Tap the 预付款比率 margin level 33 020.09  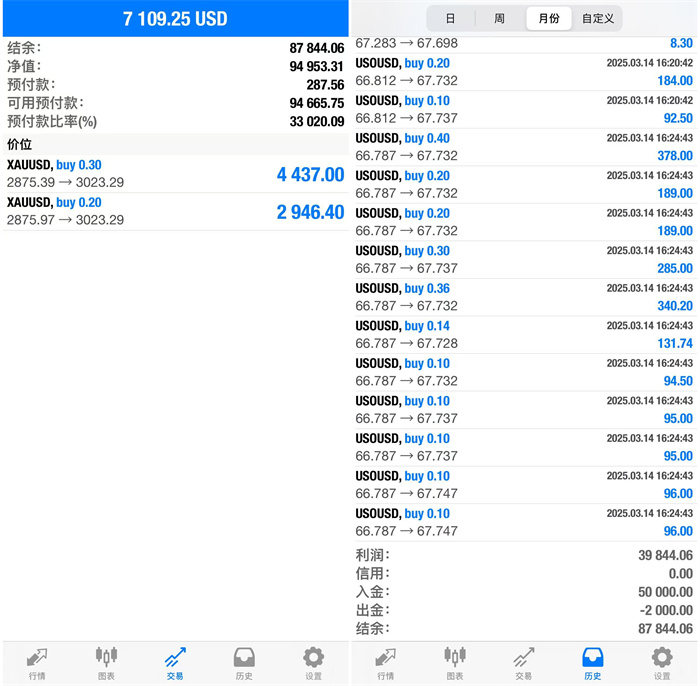click(x=317, y=121)
